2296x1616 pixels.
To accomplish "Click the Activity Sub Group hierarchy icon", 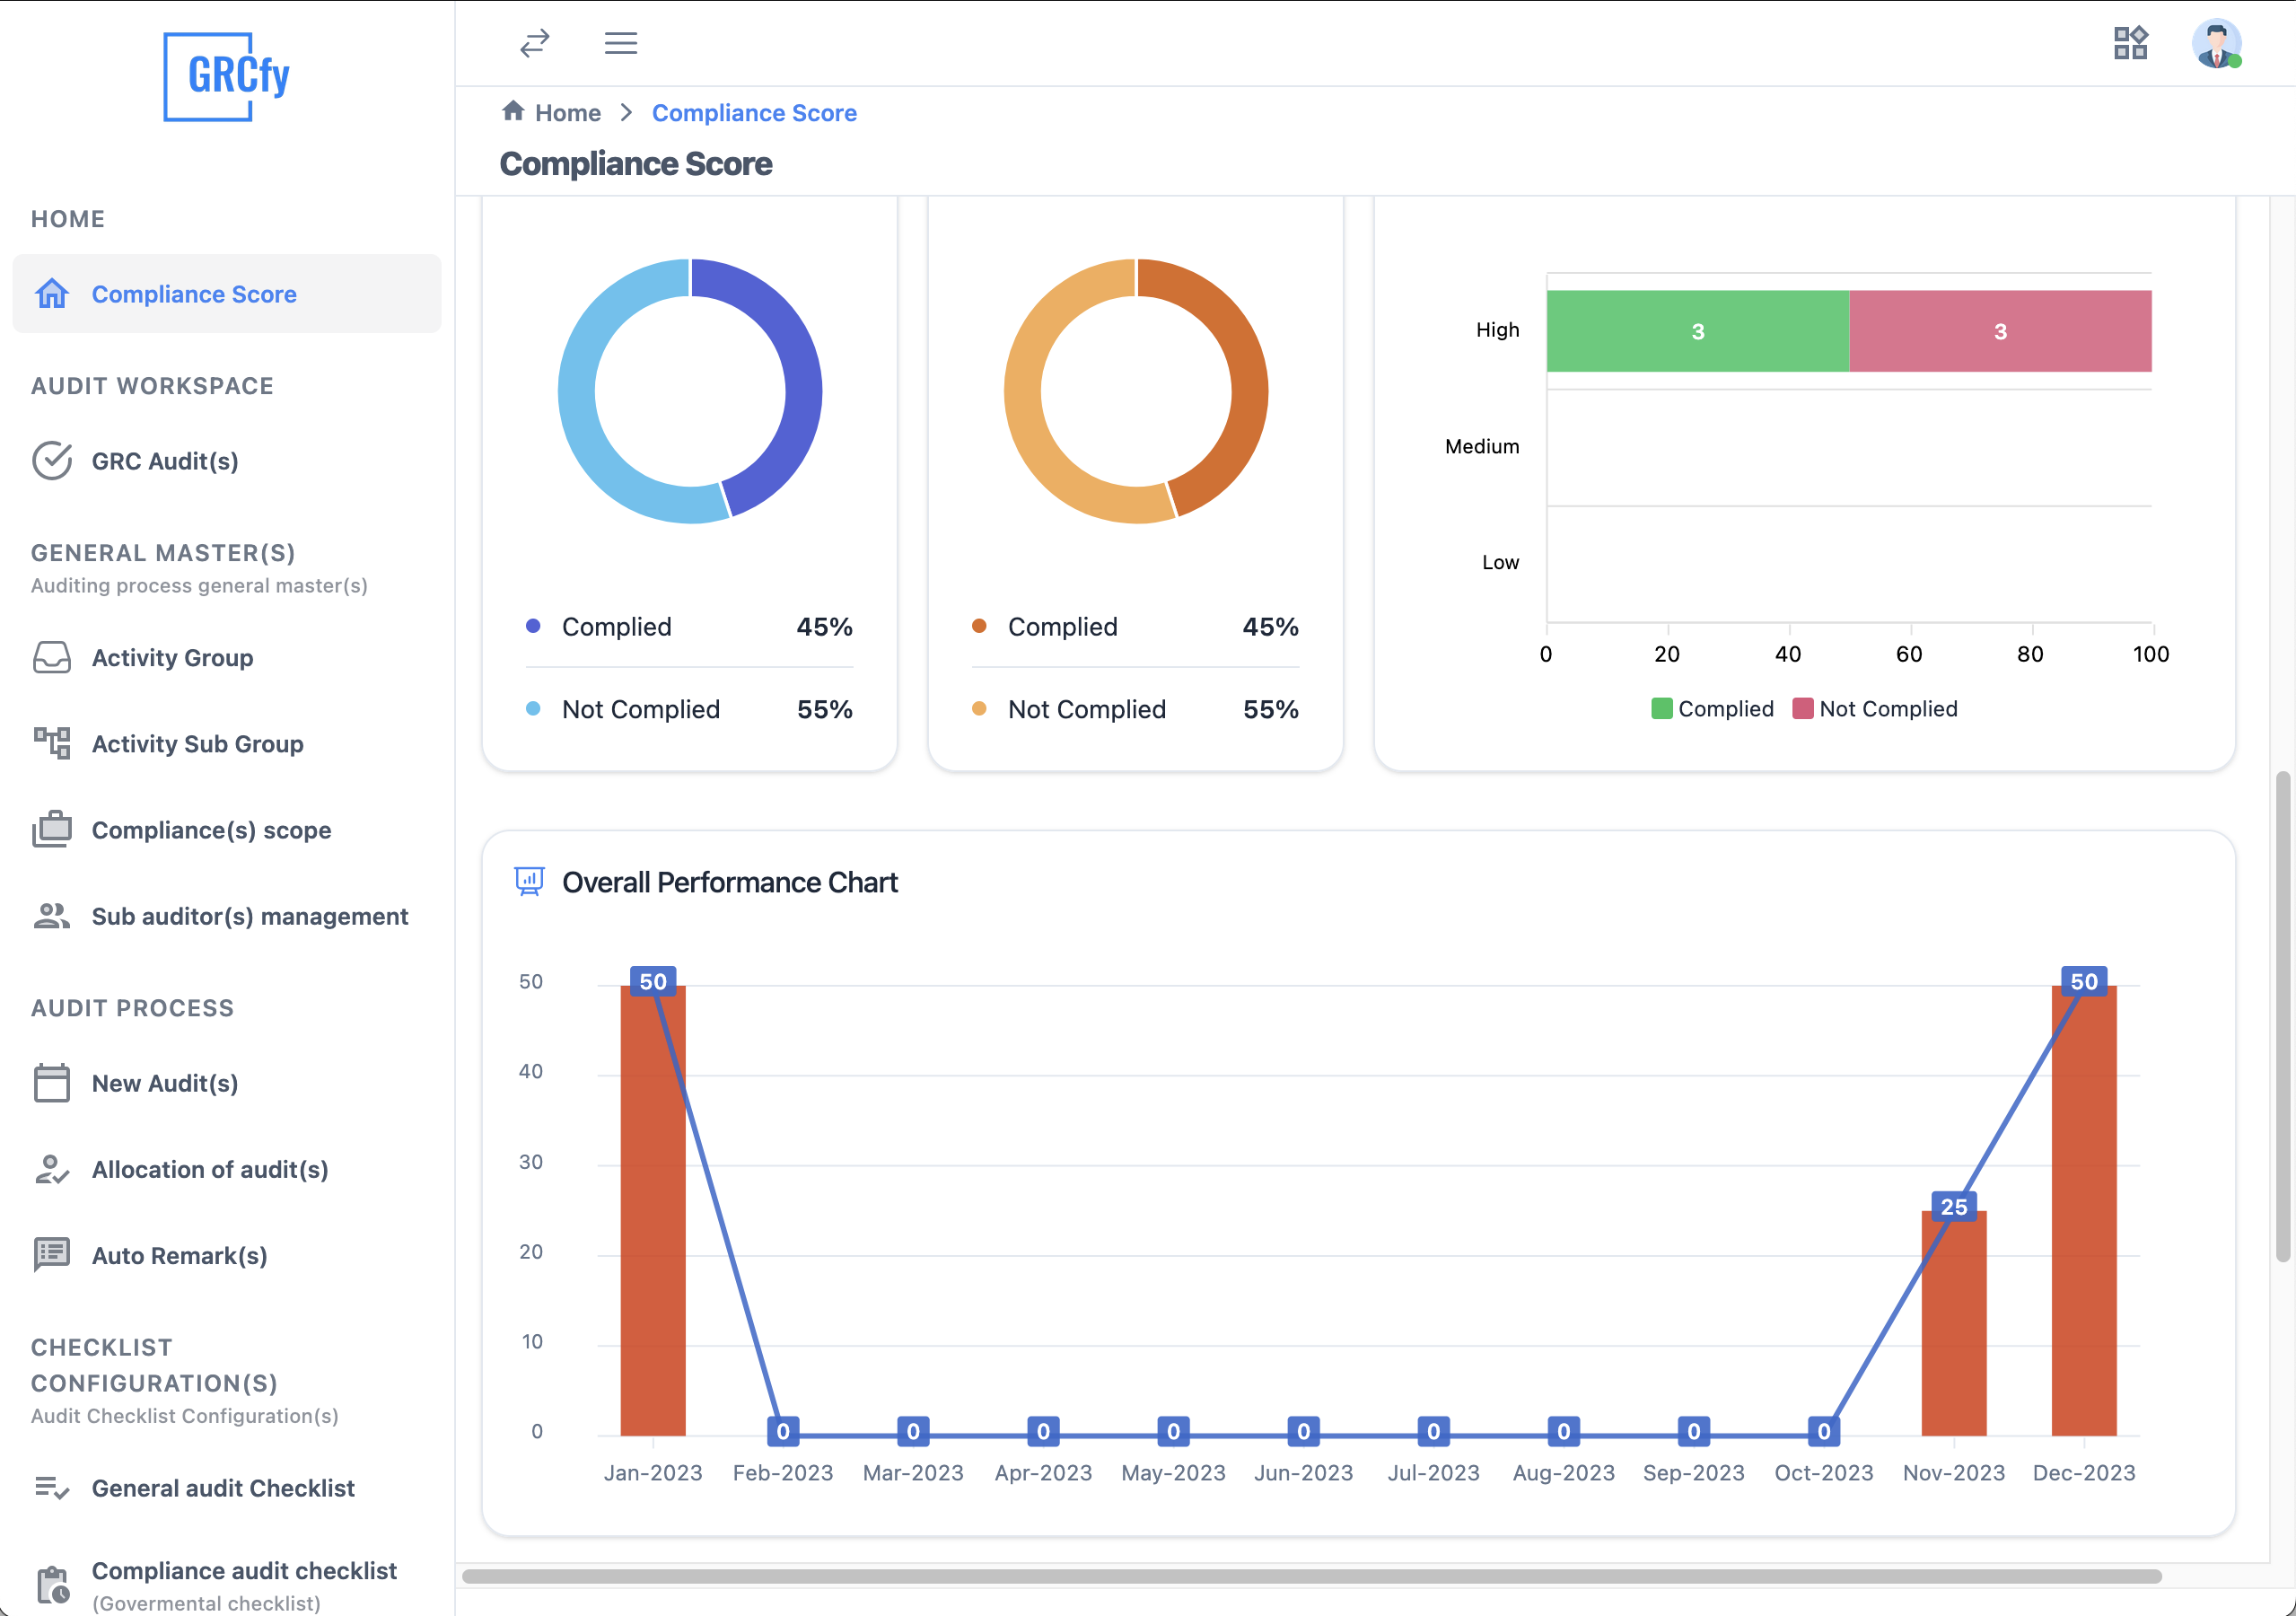I will click(x=52, y=743).
